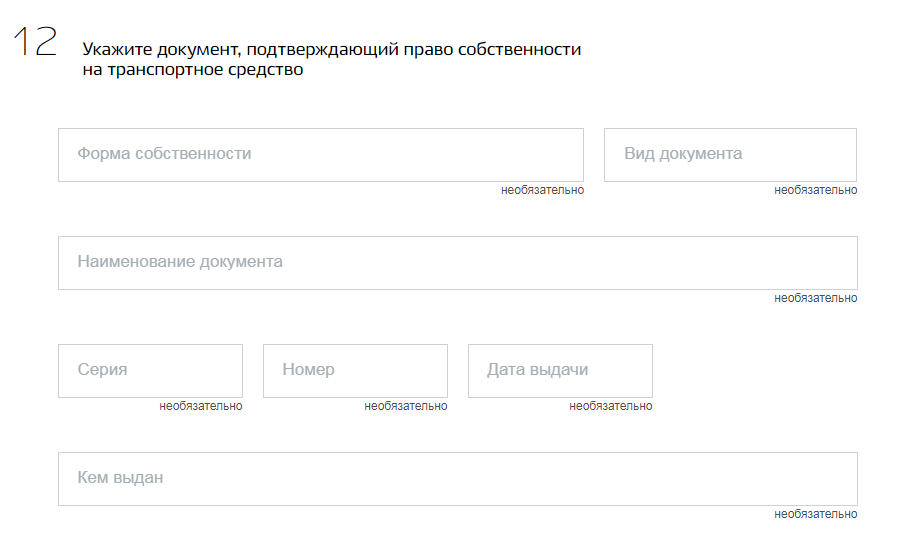Click 'необязательно' label under 'Форма собственности'
This screenshot has width=912, height=555.
point(542,190)
